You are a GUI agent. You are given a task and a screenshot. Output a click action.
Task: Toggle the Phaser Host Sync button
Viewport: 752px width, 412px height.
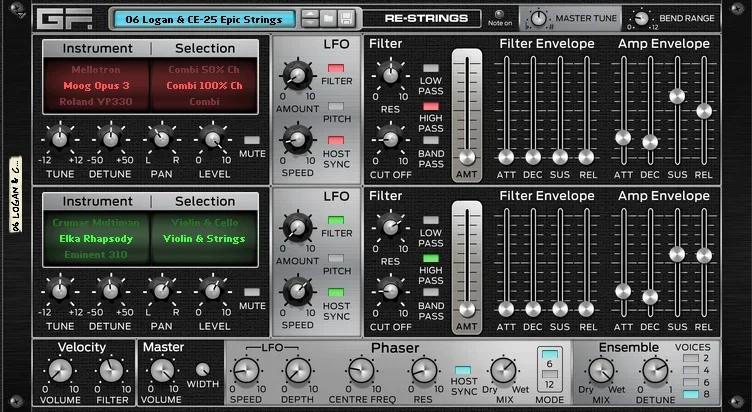coord(463,370)
